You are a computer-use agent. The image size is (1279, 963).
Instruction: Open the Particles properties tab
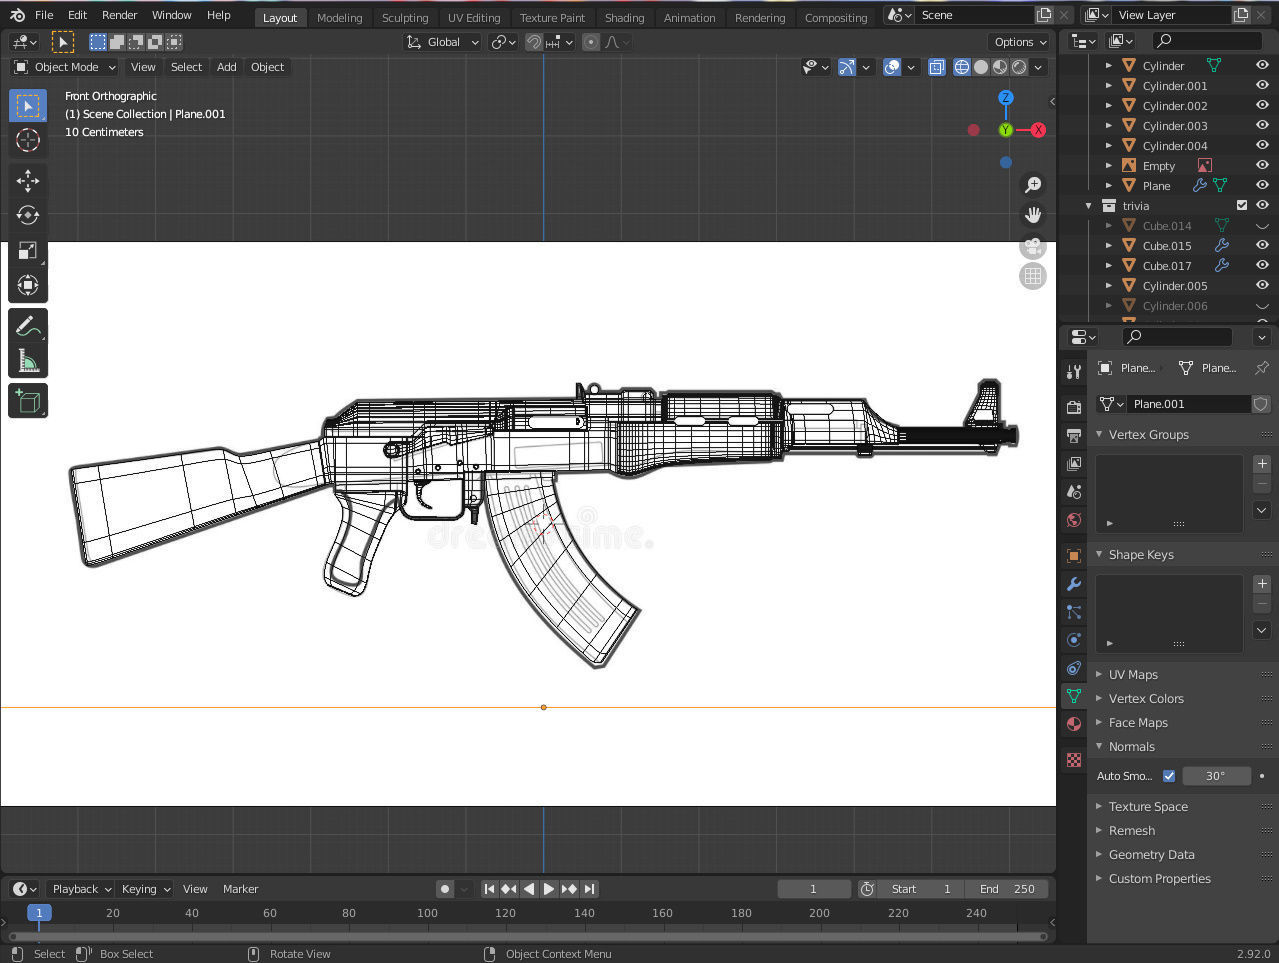click(1074, 612)
